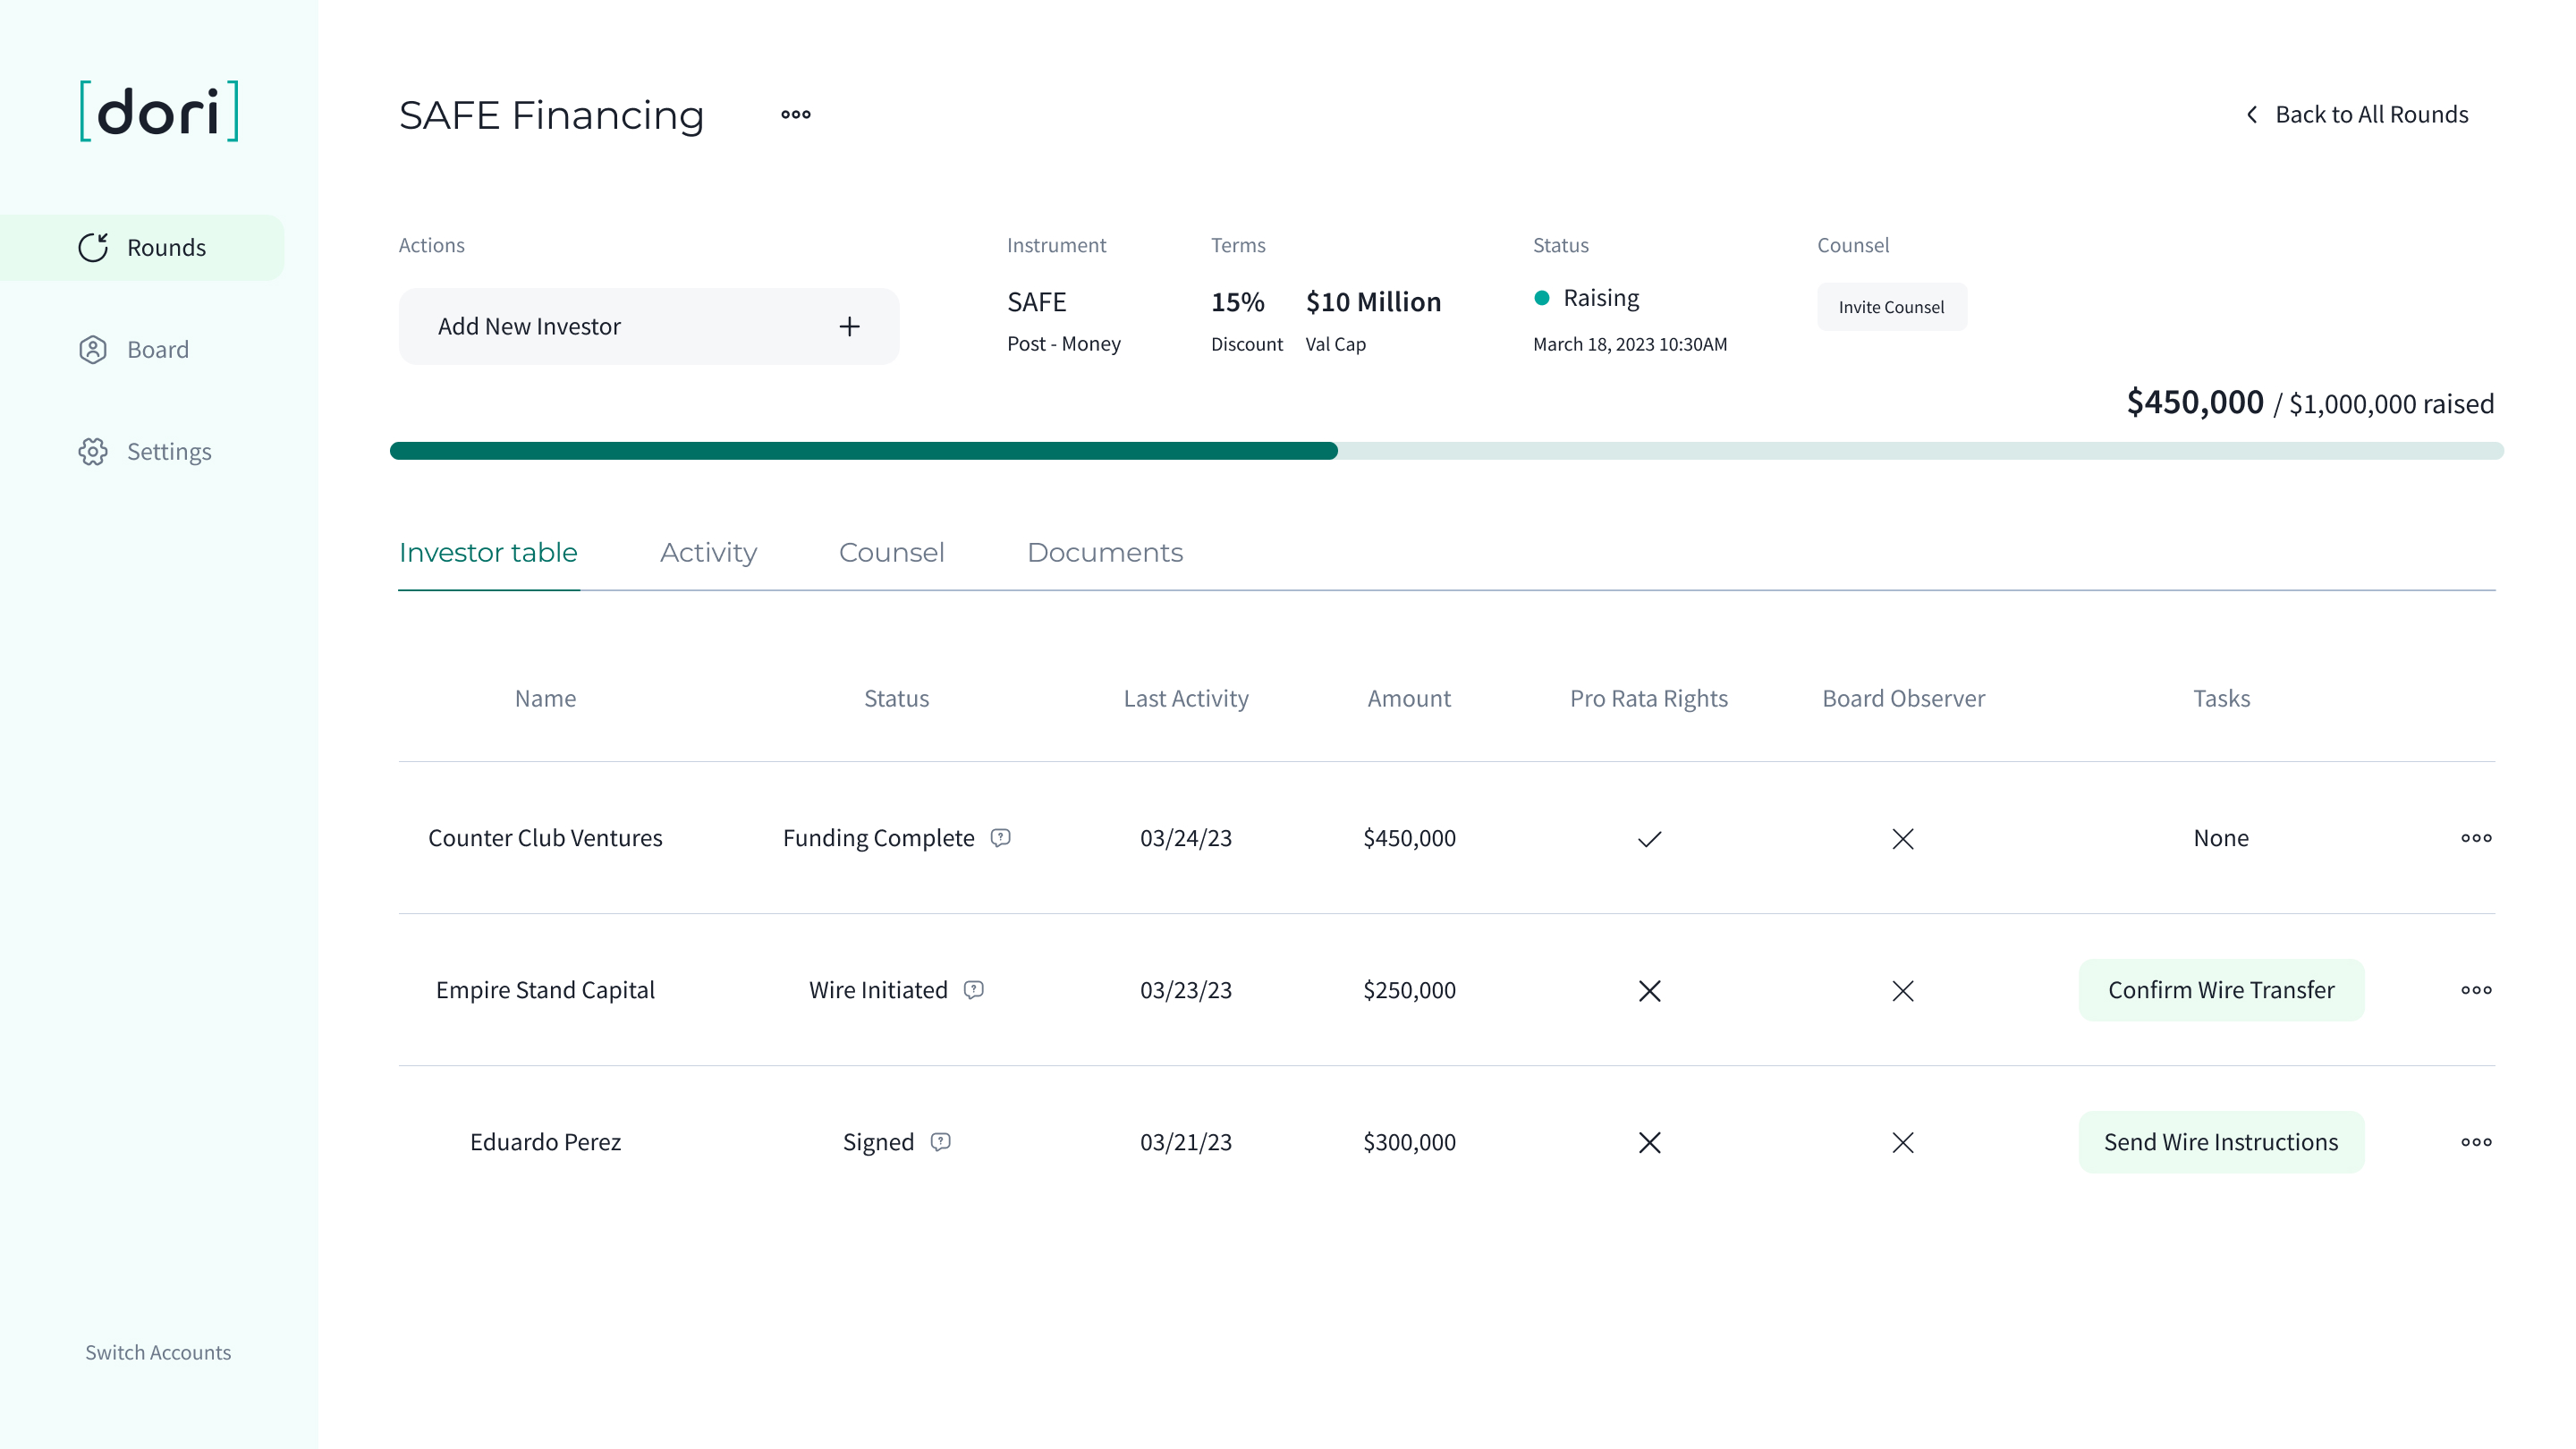
Task: Click the plus icon in Add New Investor
Action: [x=849, y=326]
